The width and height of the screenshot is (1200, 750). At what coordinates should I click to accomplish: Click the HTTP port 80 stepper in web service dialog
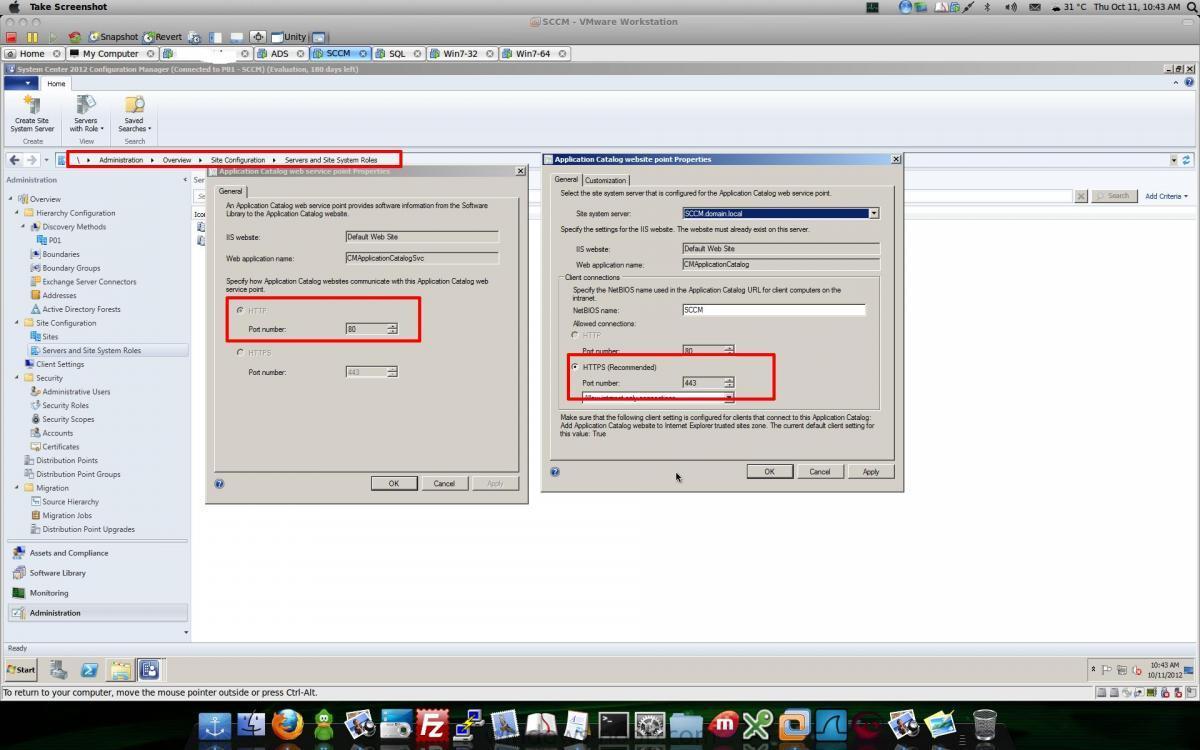[392, 329]
